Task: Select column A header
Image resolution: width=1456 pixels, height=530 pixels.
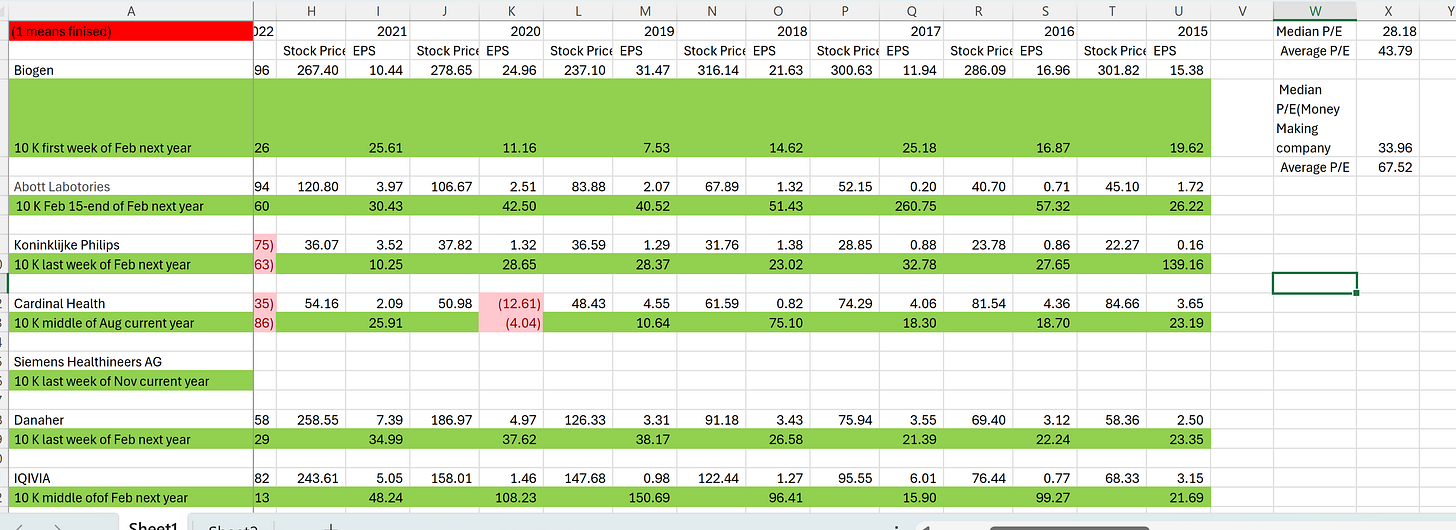Action: click(133, 10)
